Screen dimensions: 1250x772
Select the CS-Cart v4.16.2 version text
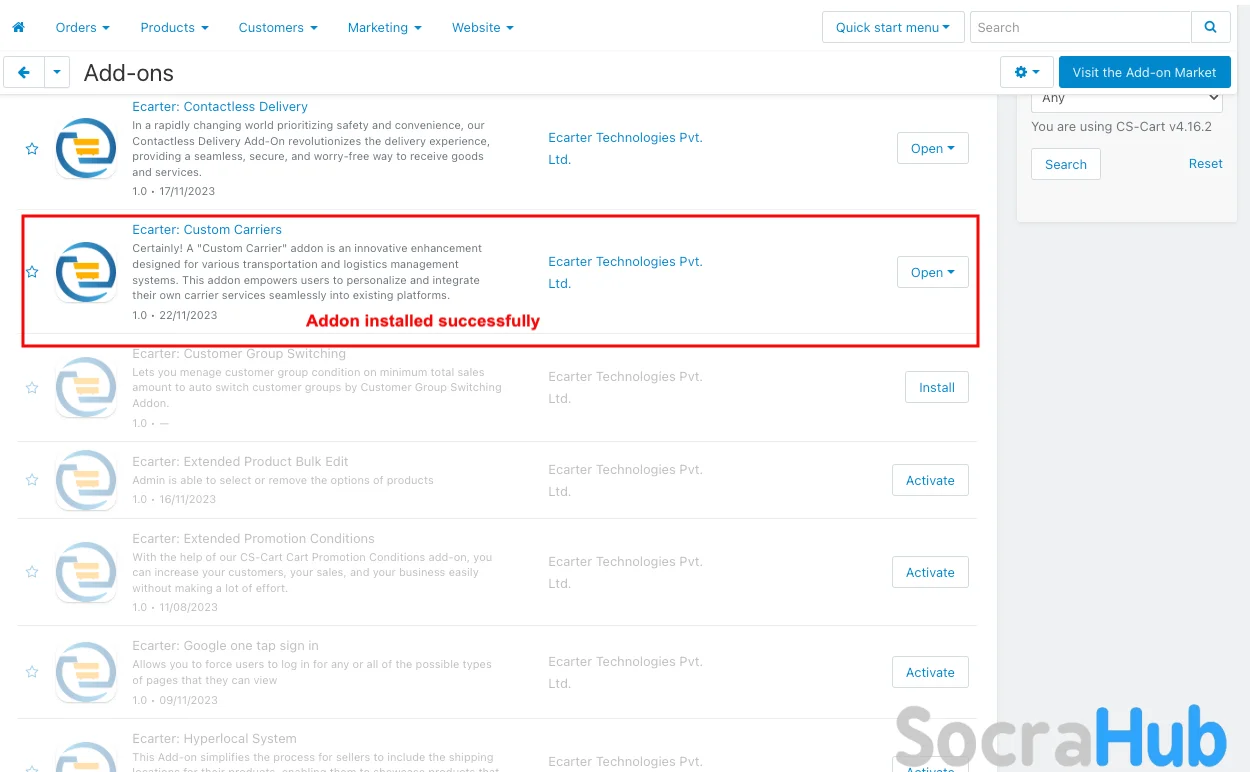pyautogui.click(x=1121, y=126)
